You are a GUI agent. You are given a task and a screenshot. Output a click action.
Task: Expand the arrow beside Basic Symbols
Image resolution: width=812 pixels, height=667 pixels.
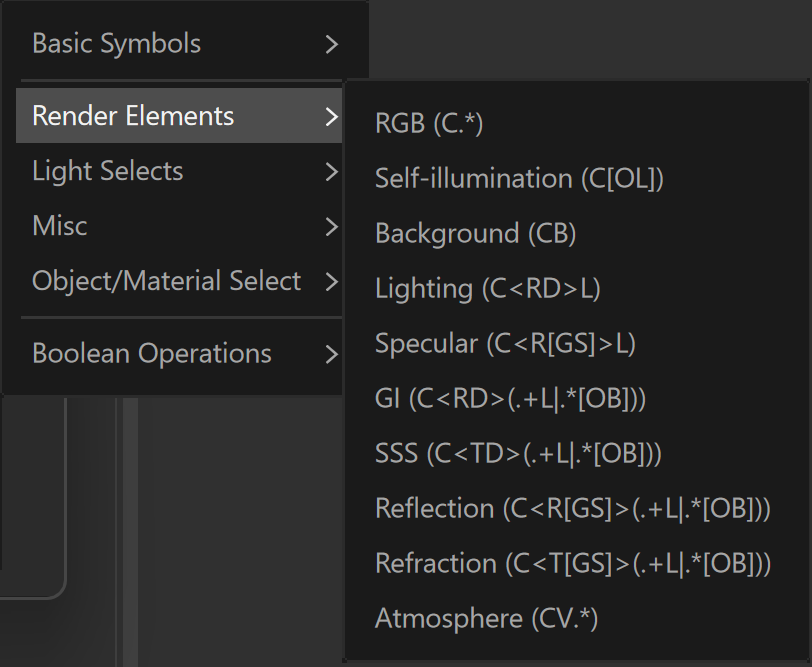click(x=331, y=44)
